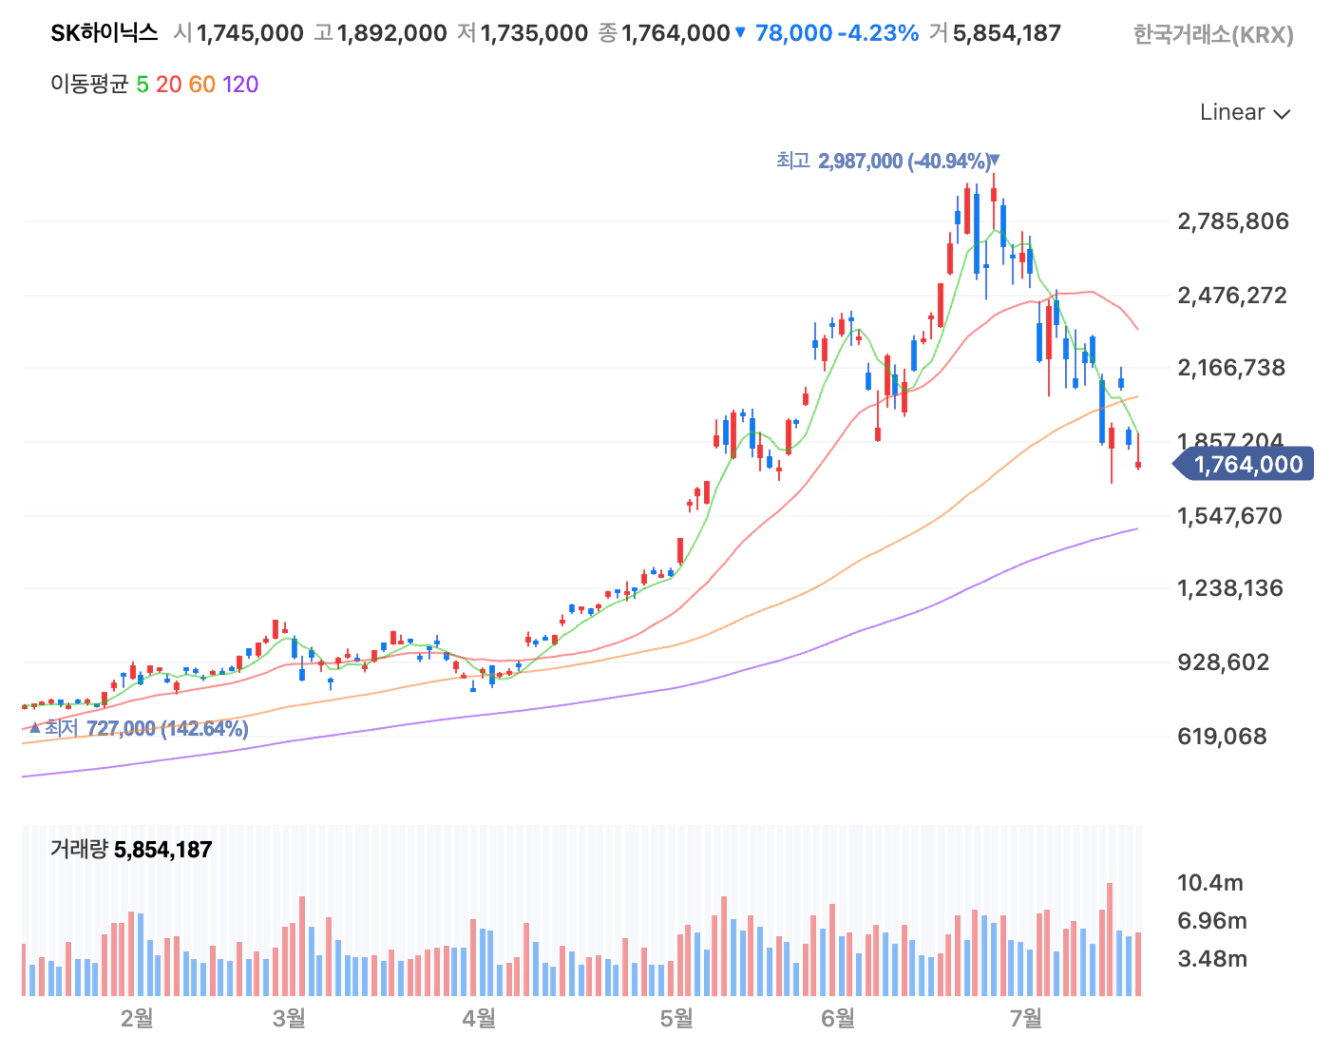Click the 최저 727,000 low marker
Viewport: 1332px width, 1055px height.
click(138, 728)
